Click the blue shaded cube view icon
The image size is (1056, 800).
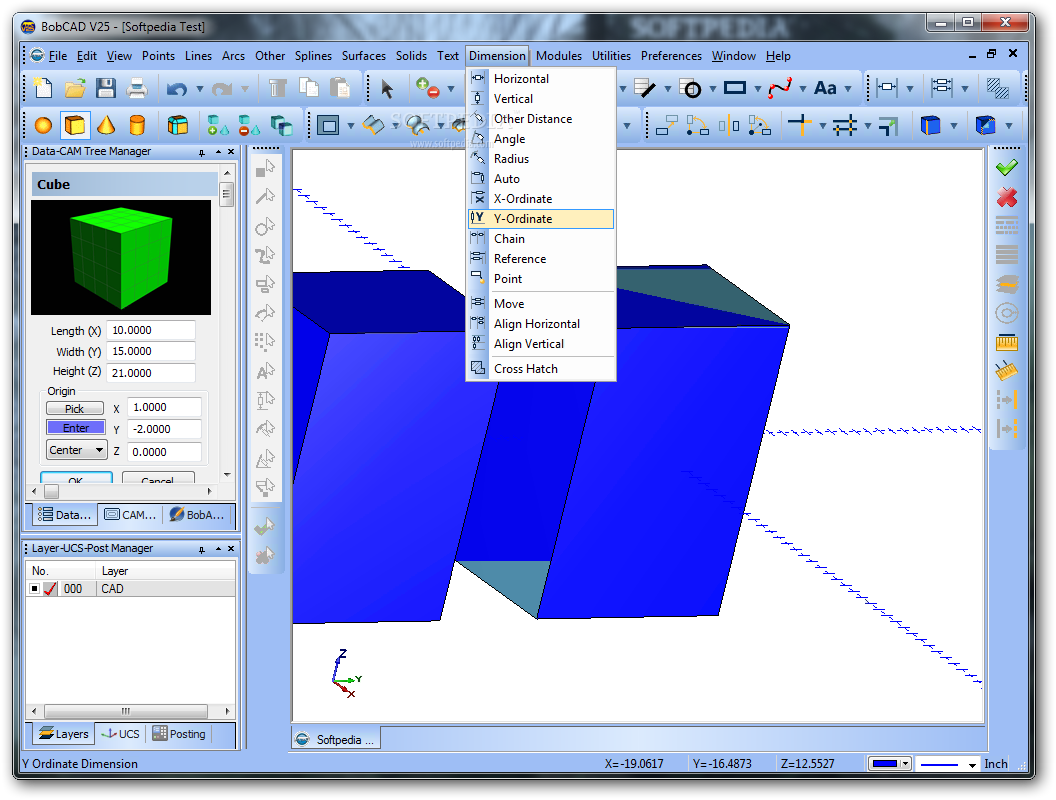coord(930,125)
